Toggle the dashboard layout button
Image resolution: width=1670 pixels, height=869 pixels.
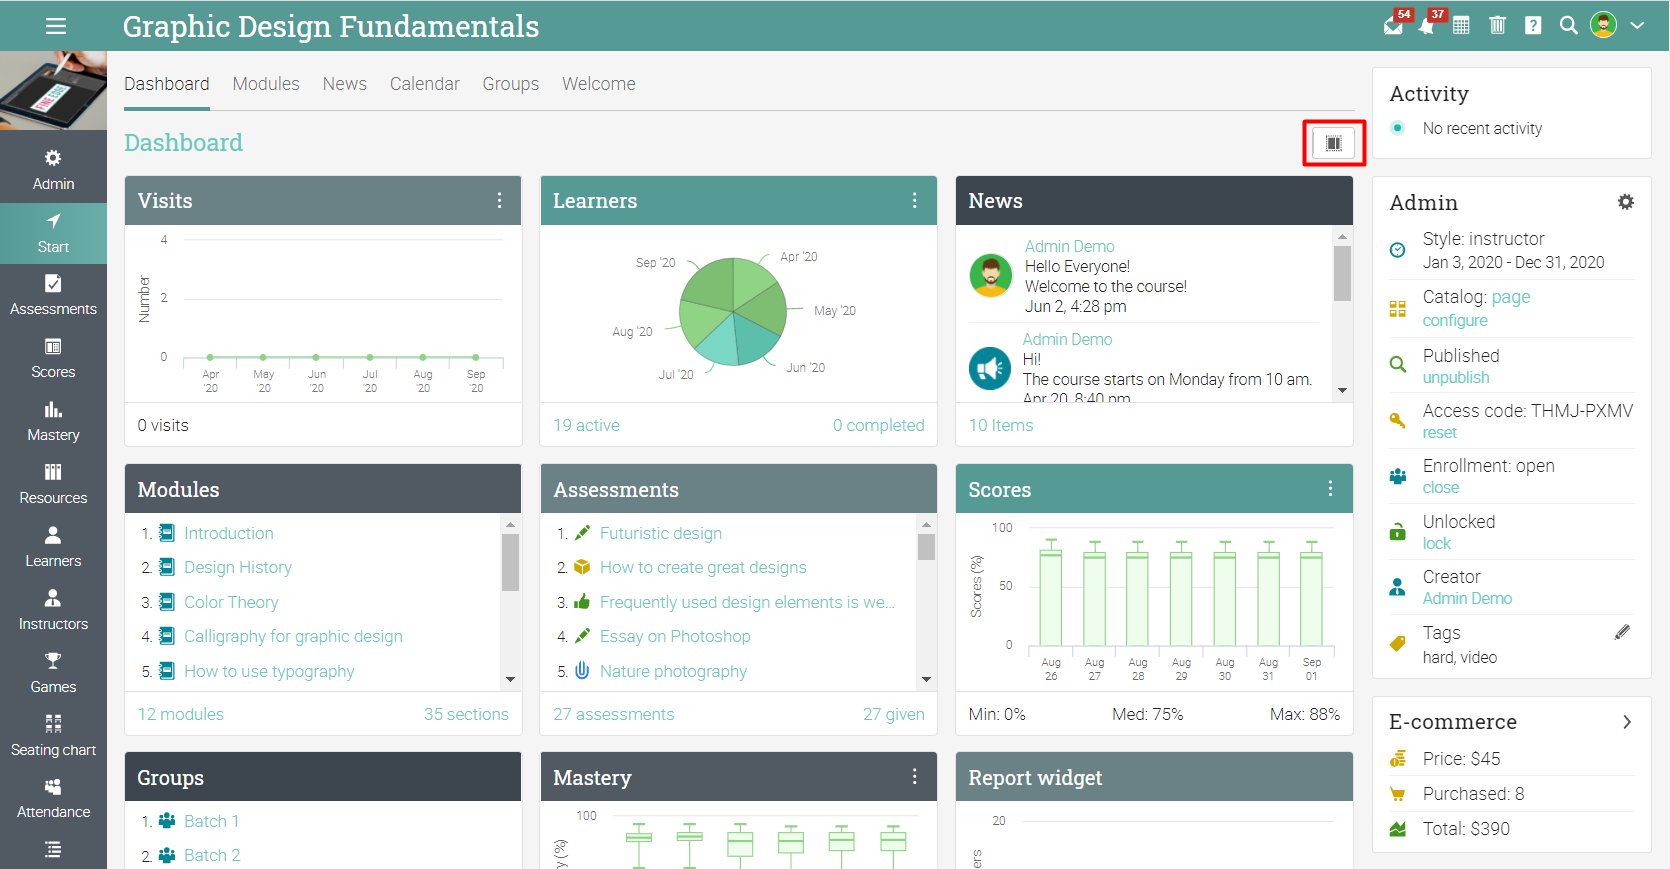coord(1334,143)
